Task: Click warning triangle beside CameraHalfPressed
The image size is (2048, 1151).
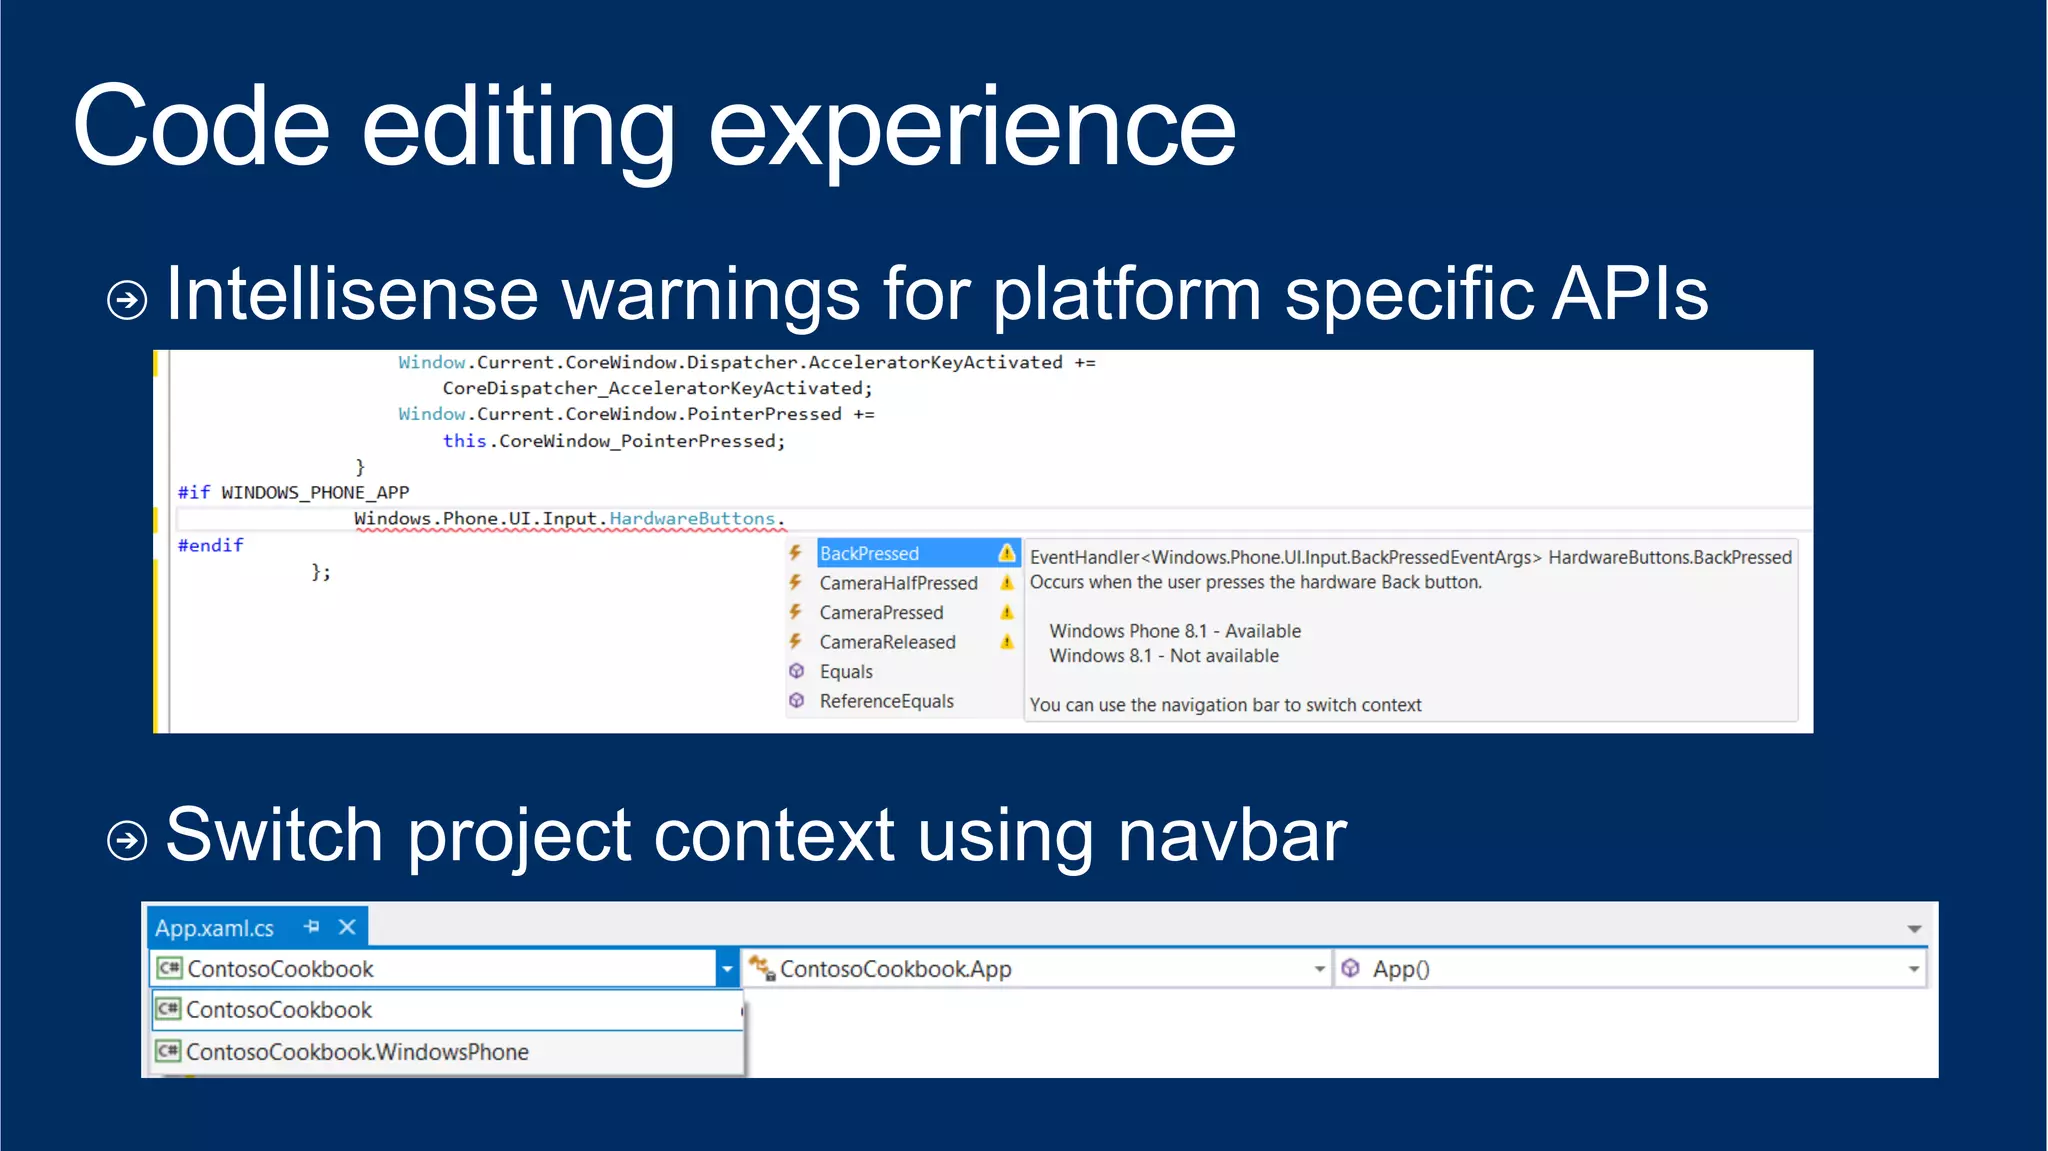Action: (1006, 583)
